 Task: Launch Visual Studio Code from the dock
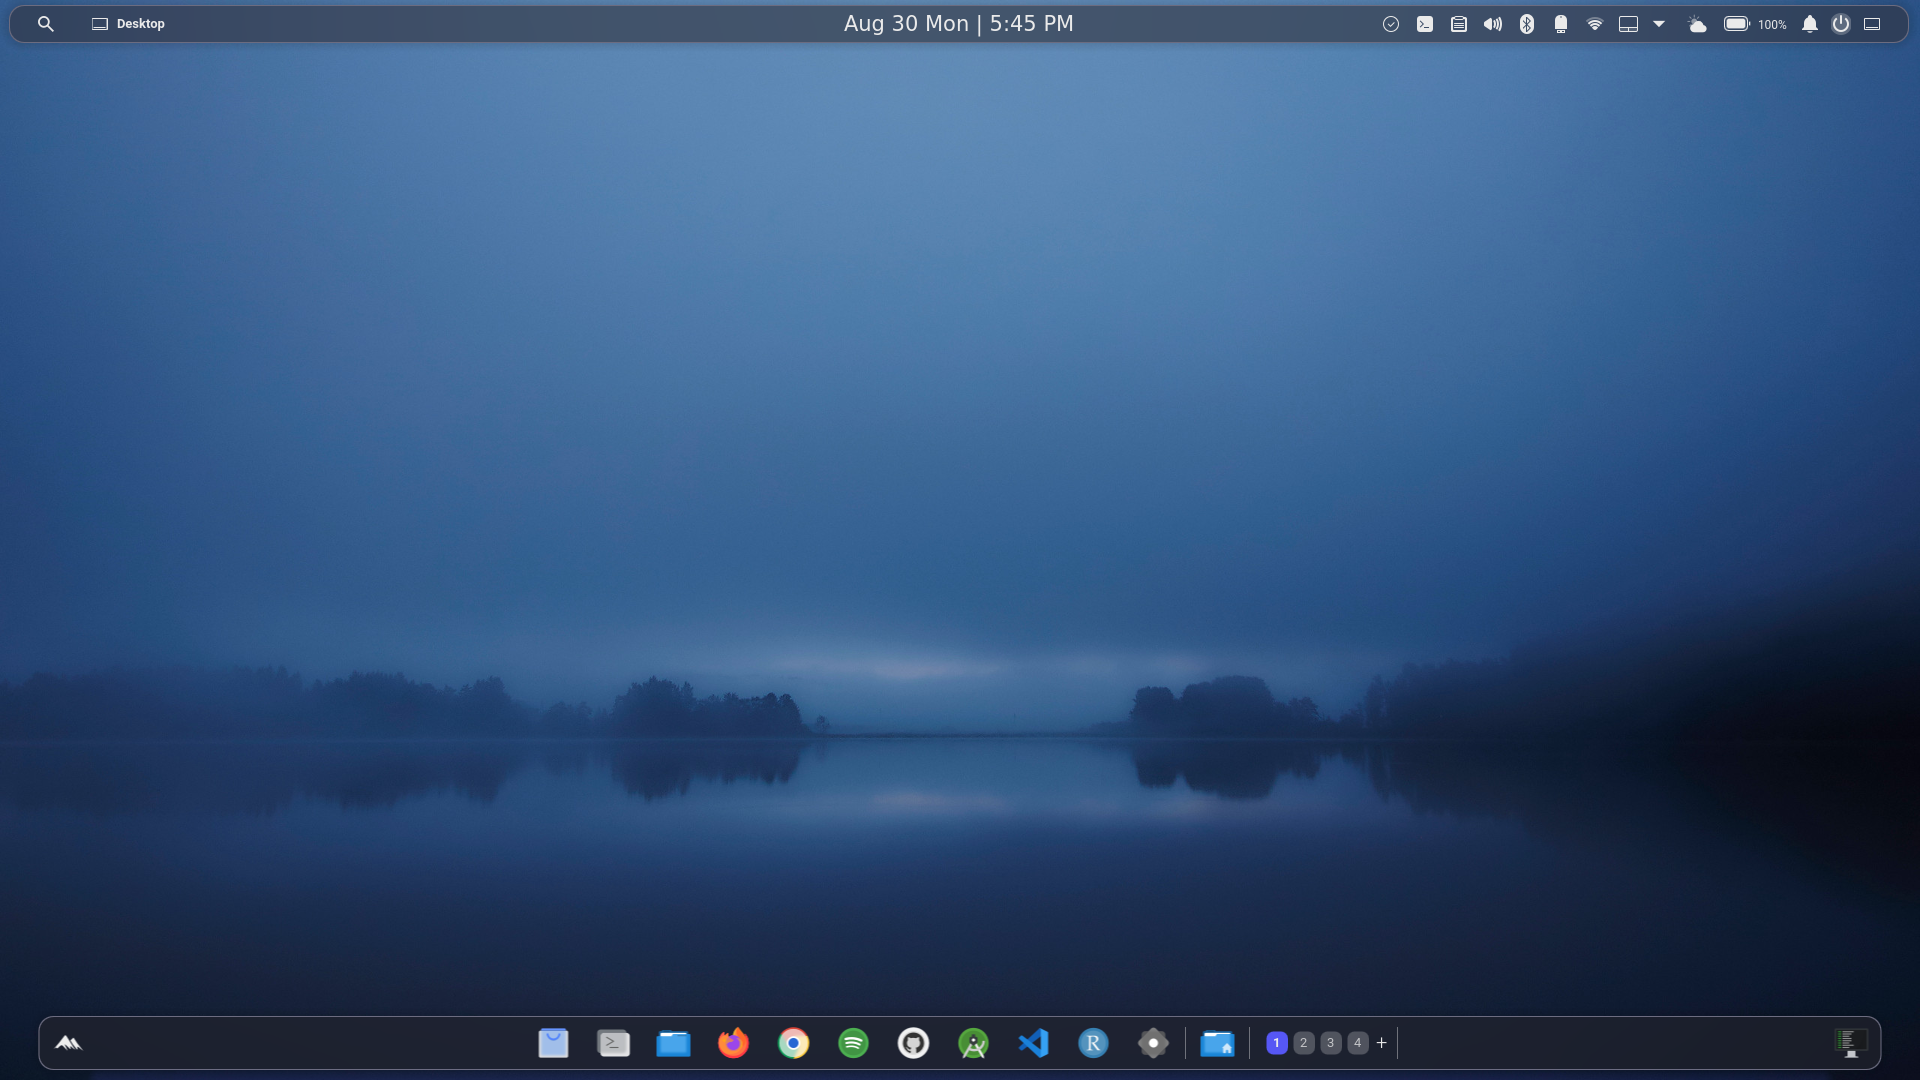(x=1033, y=1043)
